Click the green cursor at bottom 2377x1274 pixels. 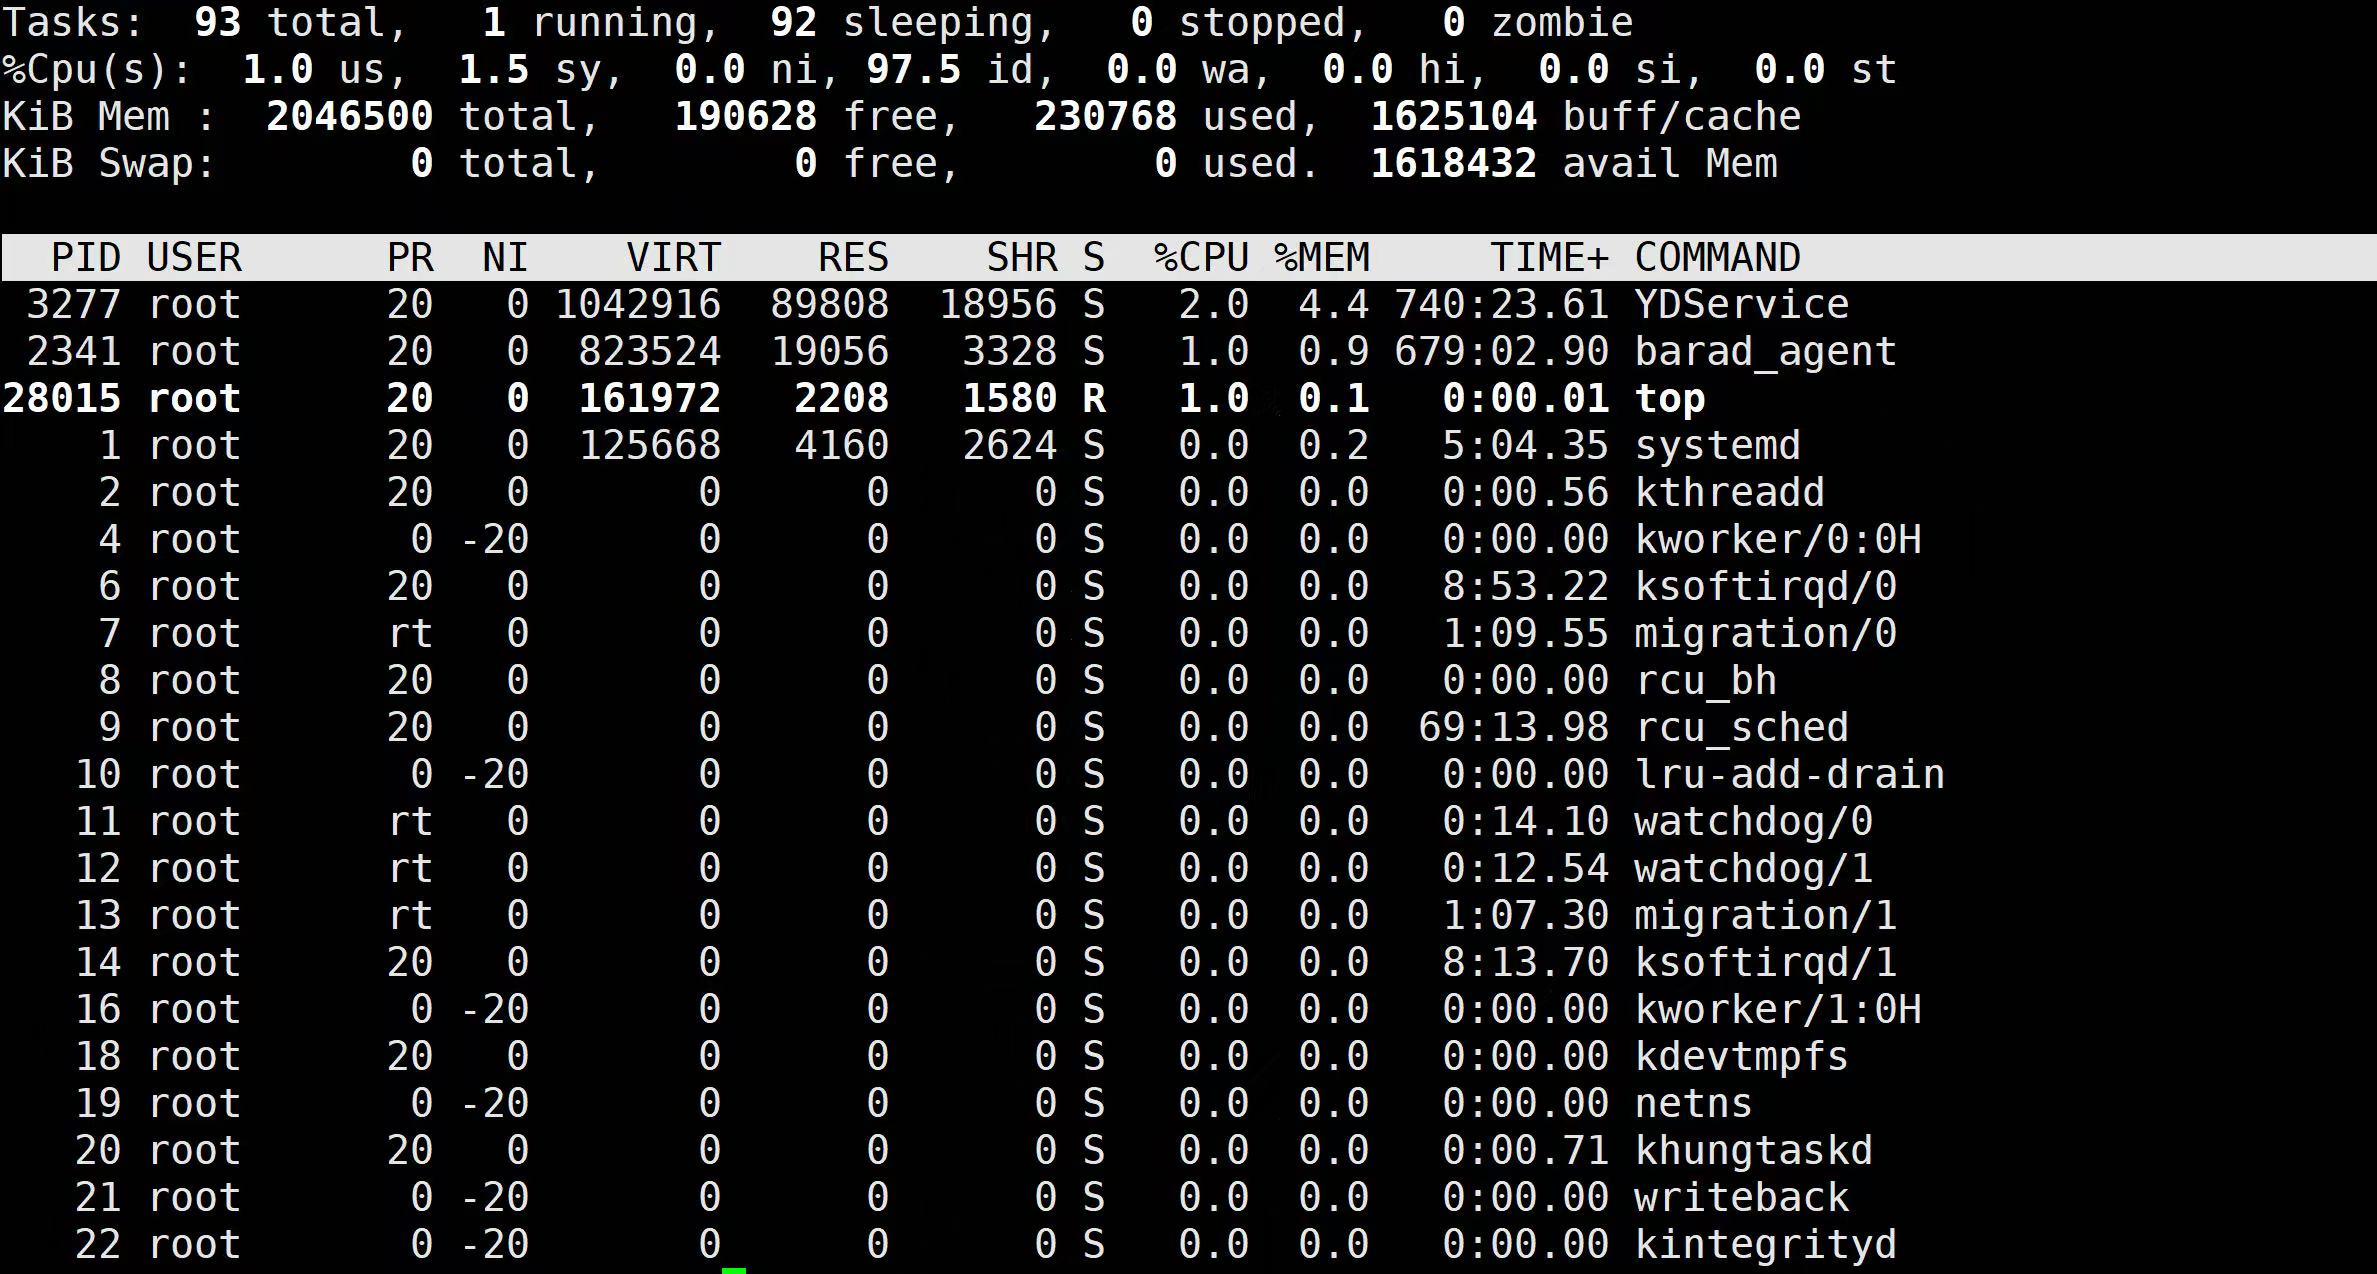[x=734, y=1269]
